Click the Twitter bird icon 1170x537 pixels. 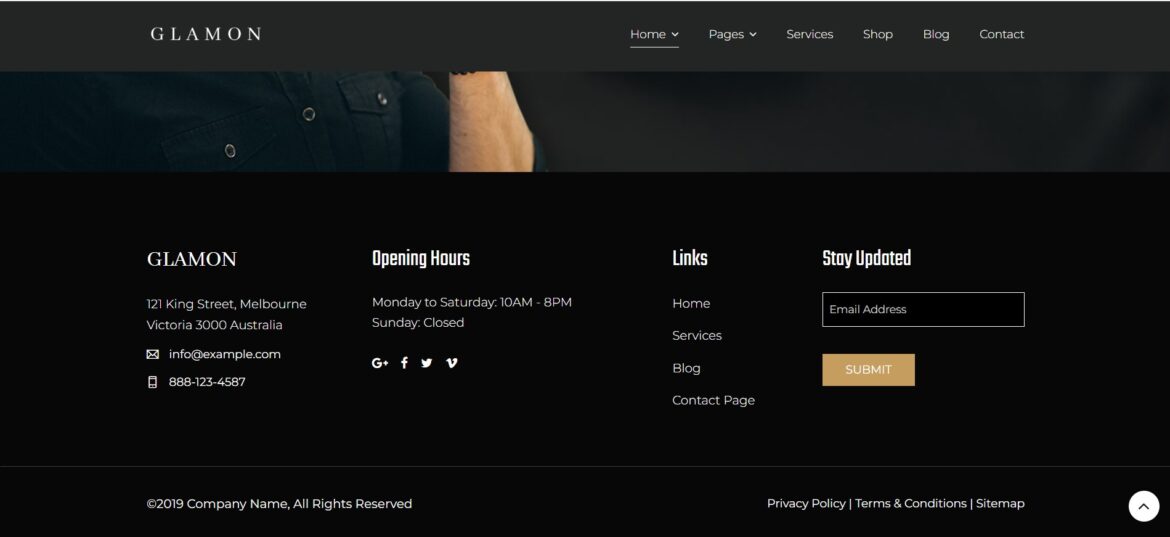click(x=427, y=363)
